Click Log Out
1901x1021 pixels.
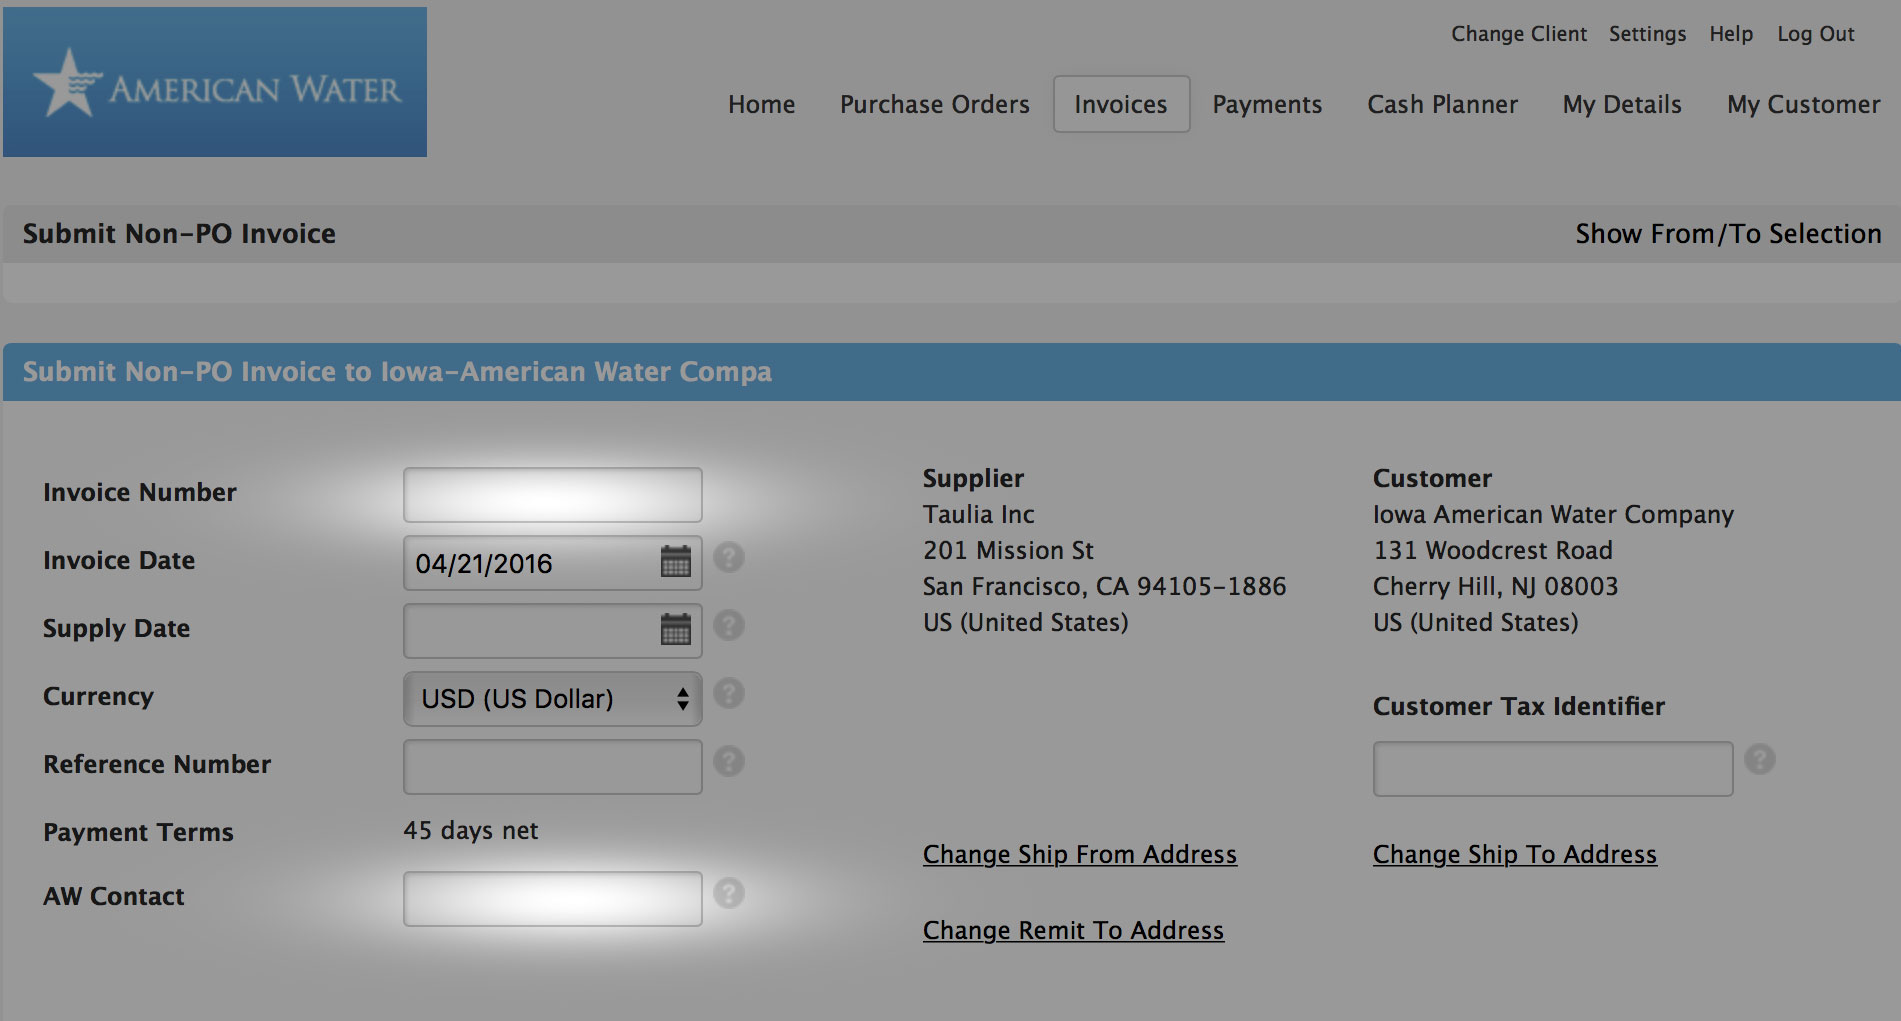[1816, 34]
